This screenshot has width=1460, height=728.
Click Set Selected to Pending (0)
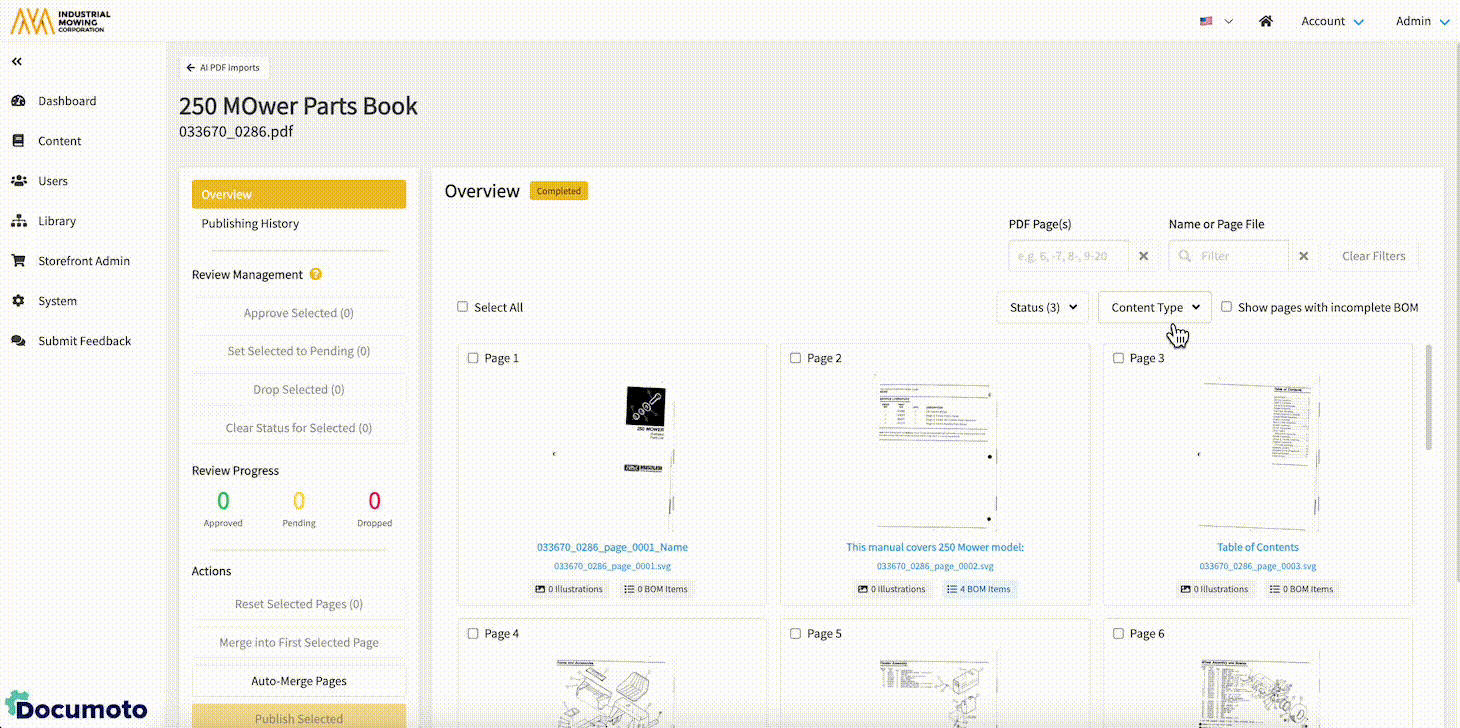coord(299,351)
